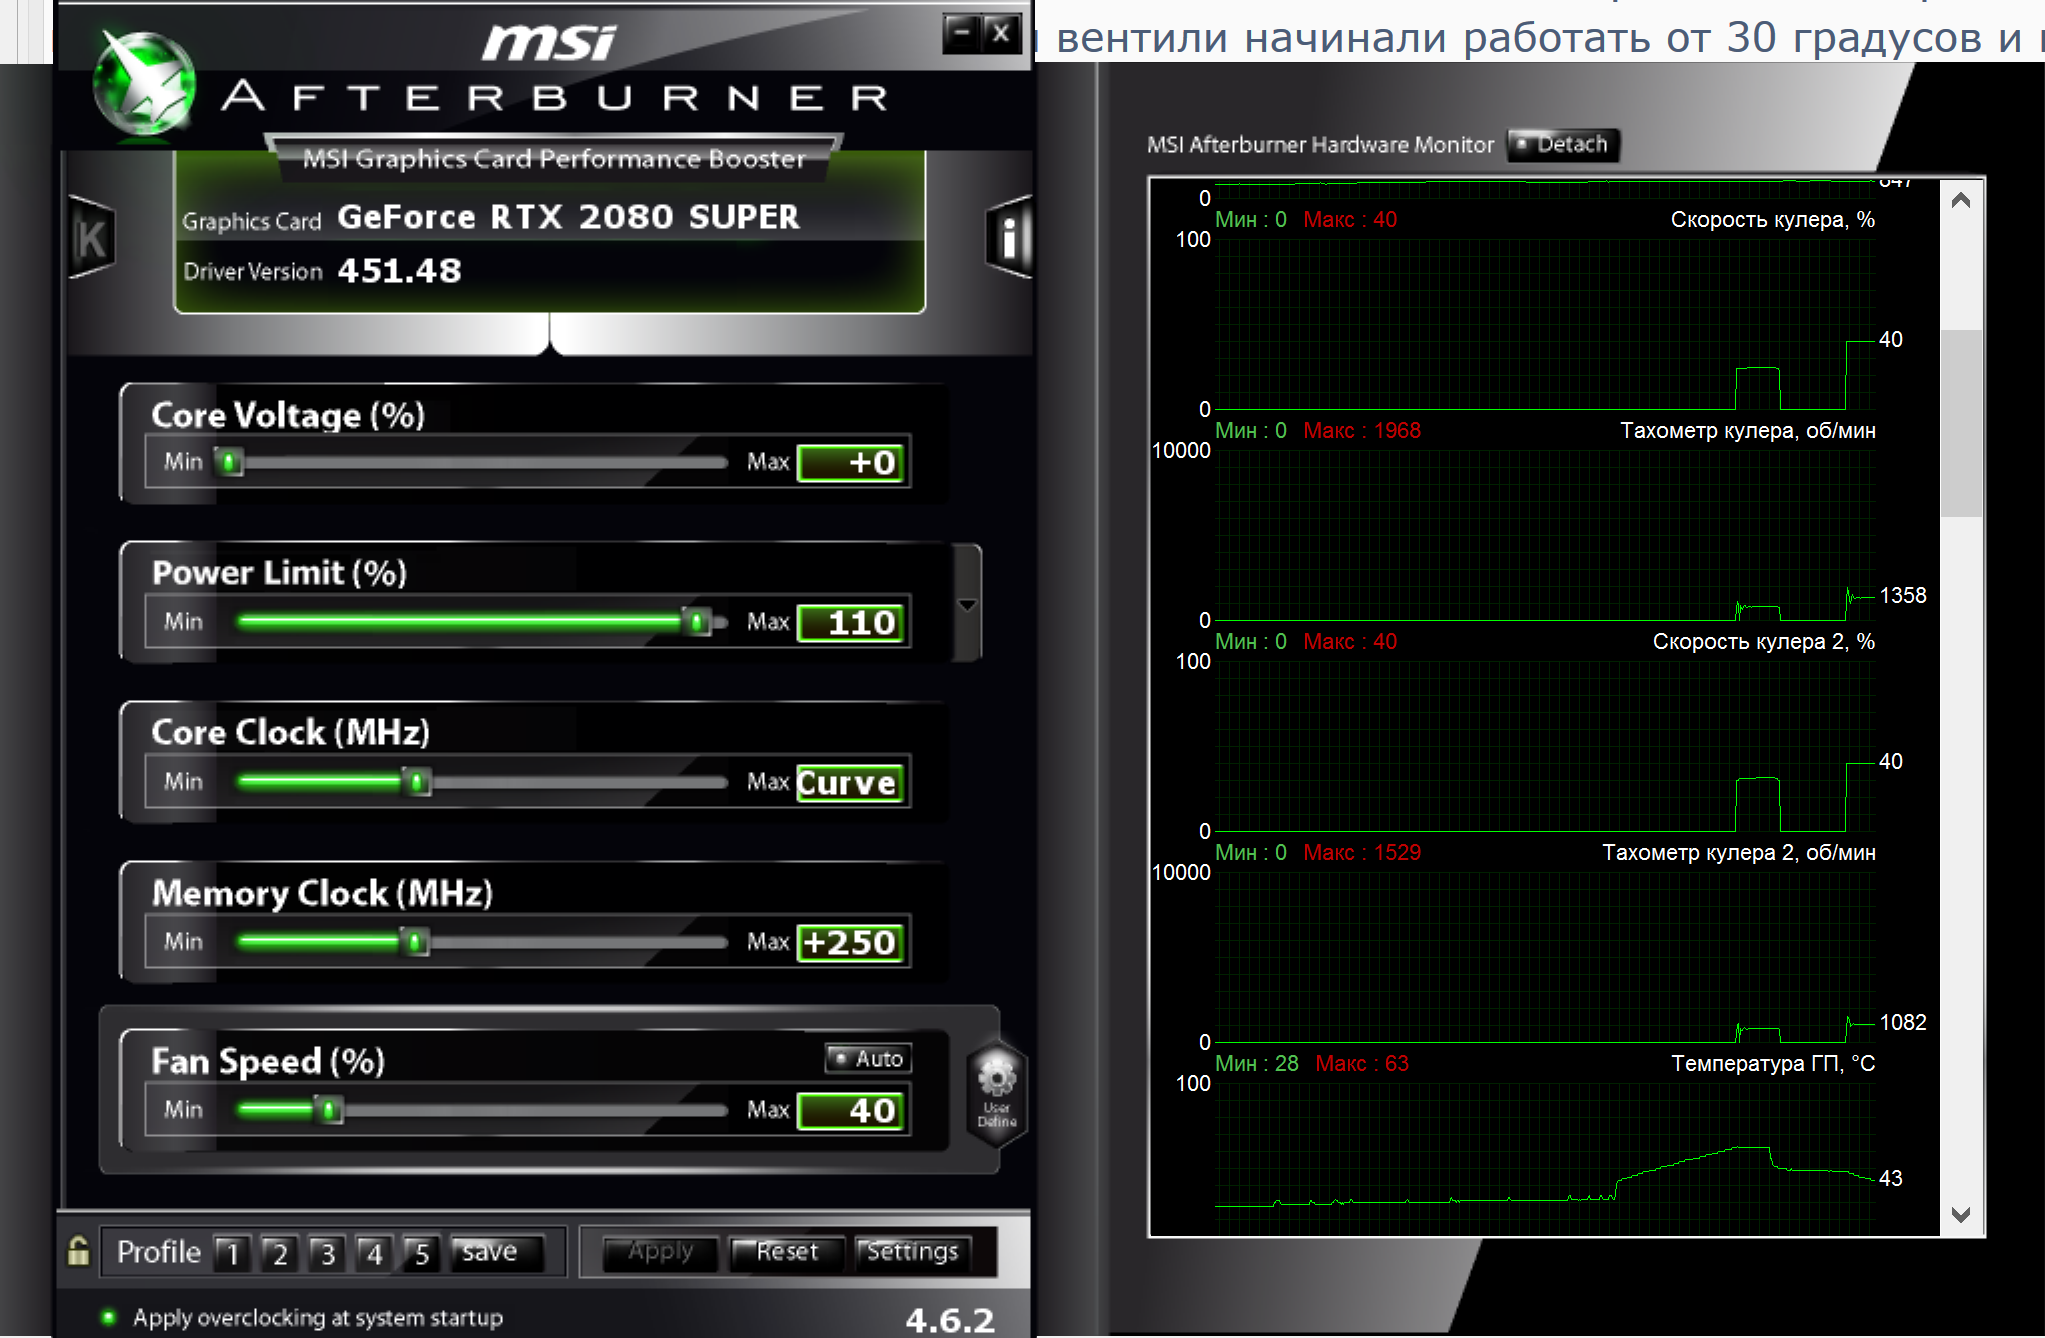The width and height of the screenshot is (2045, 1338).
Task: Click the Kombustor K icon
Action: [92, 238]
